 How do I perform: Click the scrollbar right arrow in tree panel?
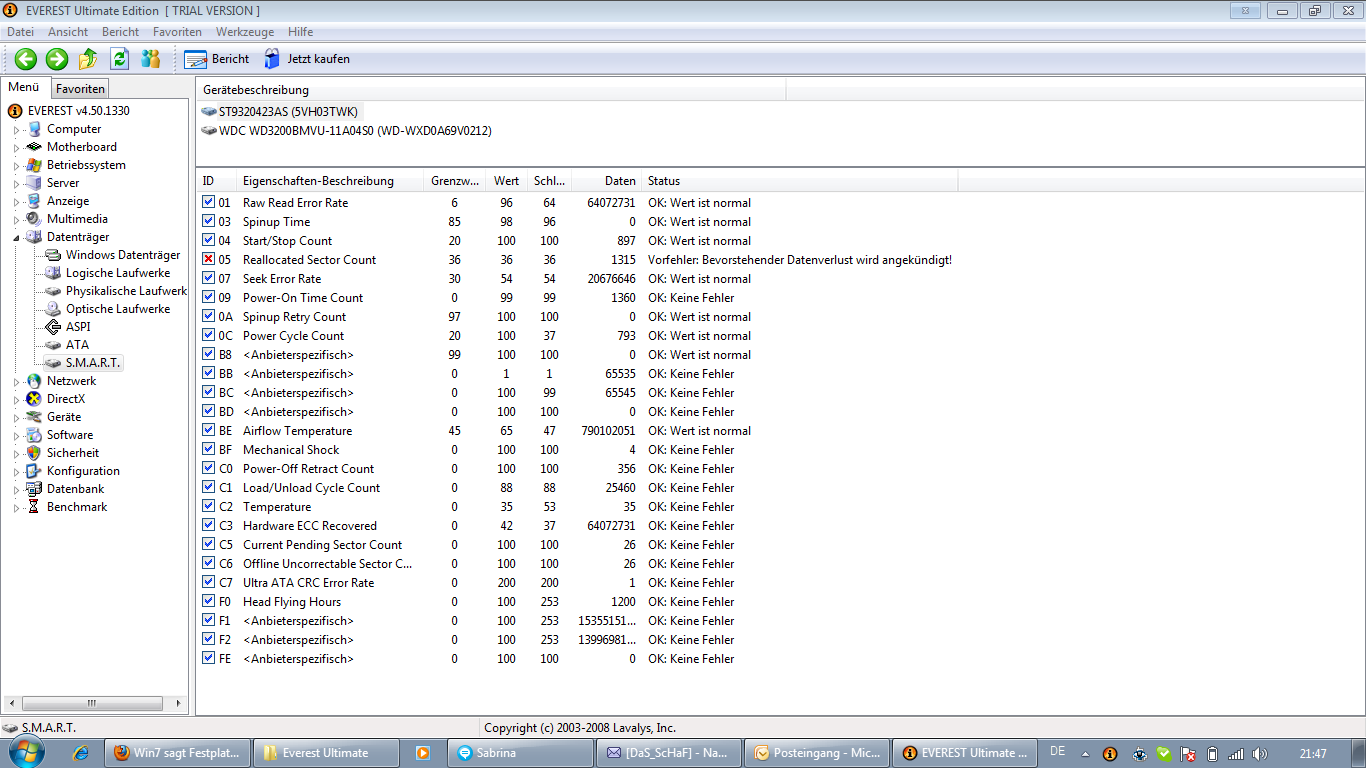pyautogui.click(x=179, y=703)
